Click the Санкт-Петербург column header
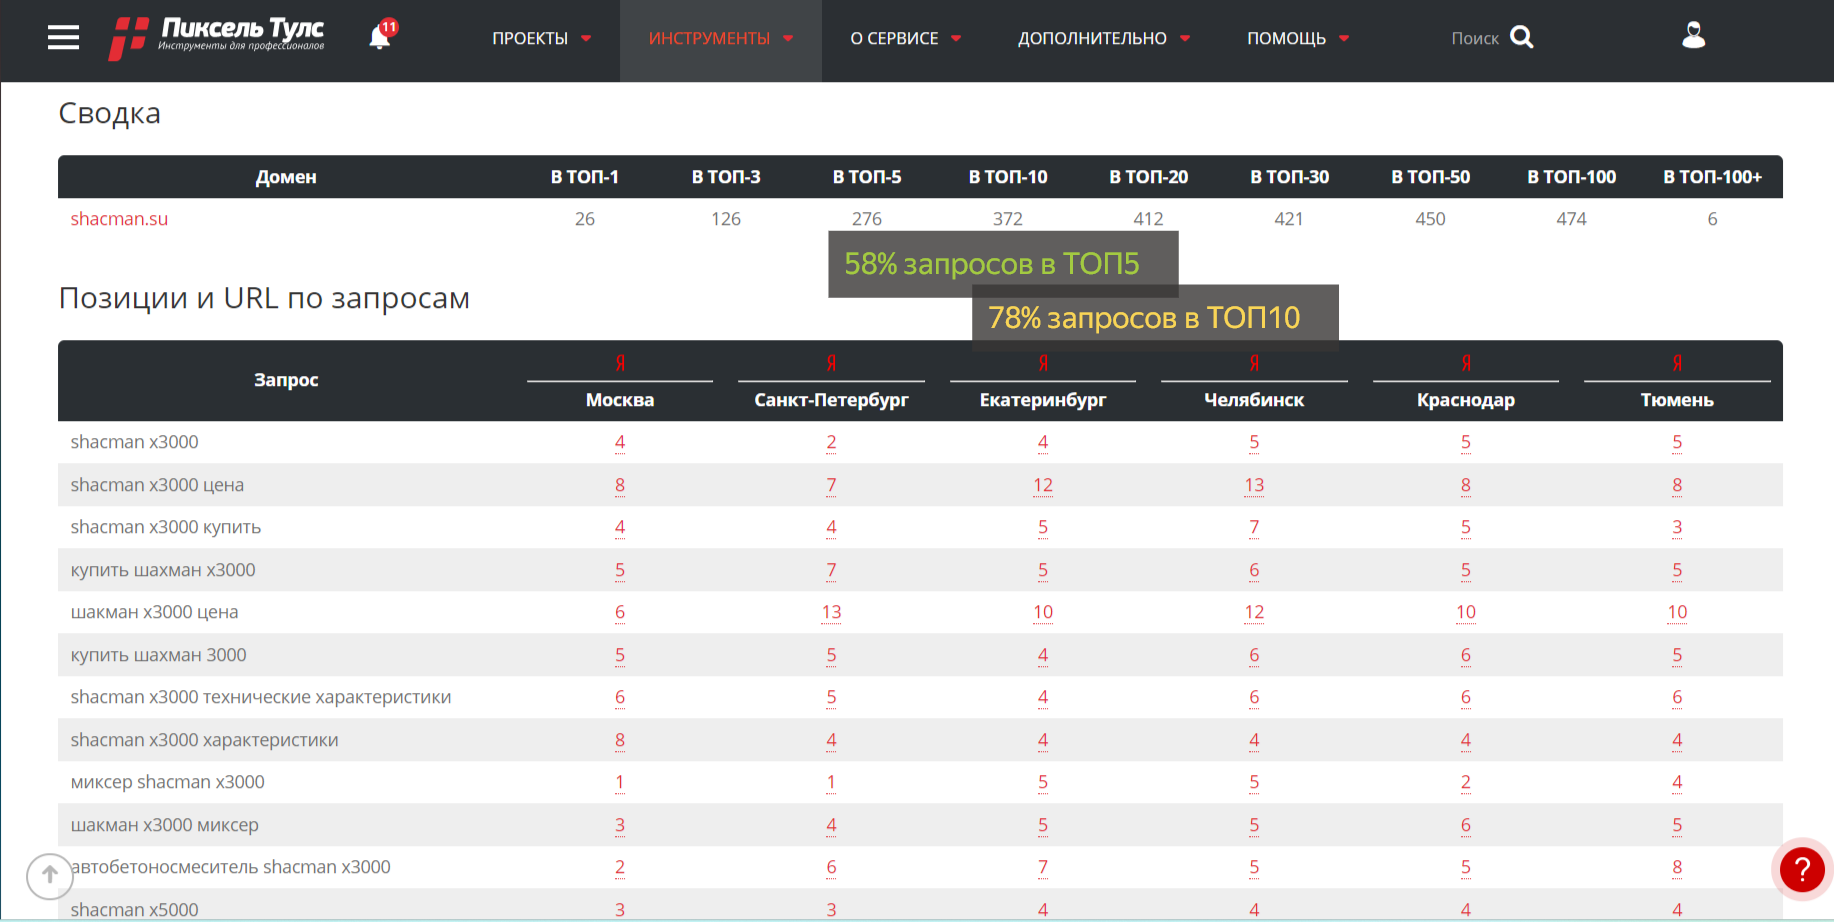 coord(831,400)
